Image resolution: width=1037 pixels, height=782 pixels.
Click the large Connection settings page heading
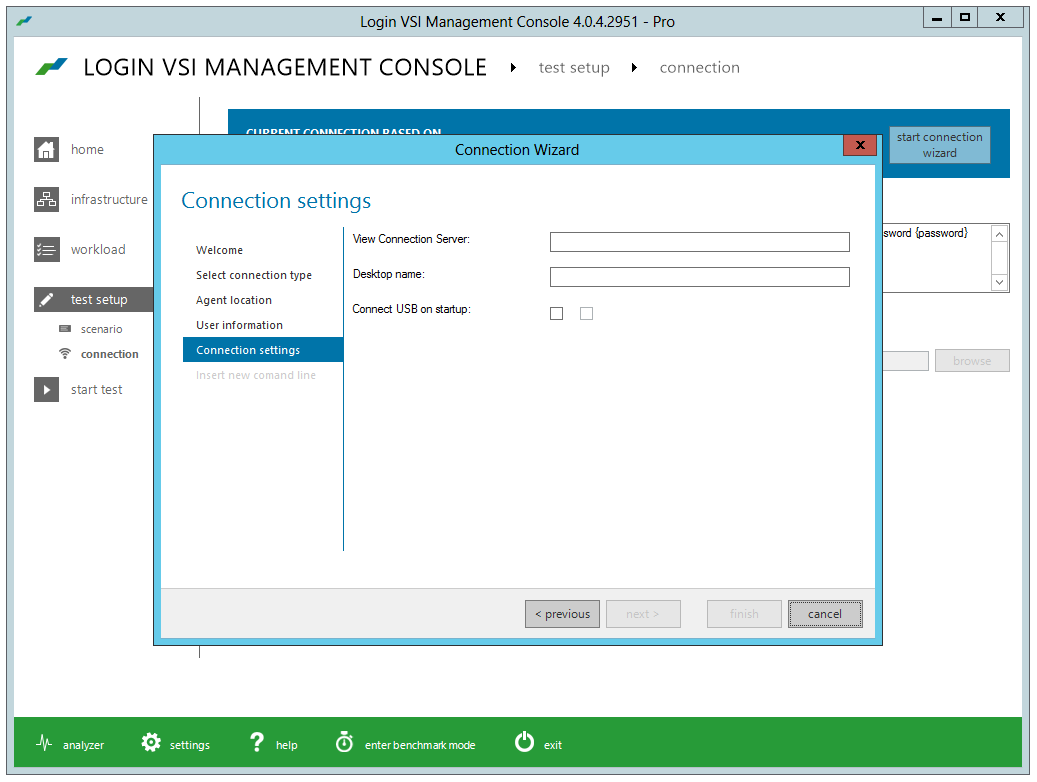(276, 200)
